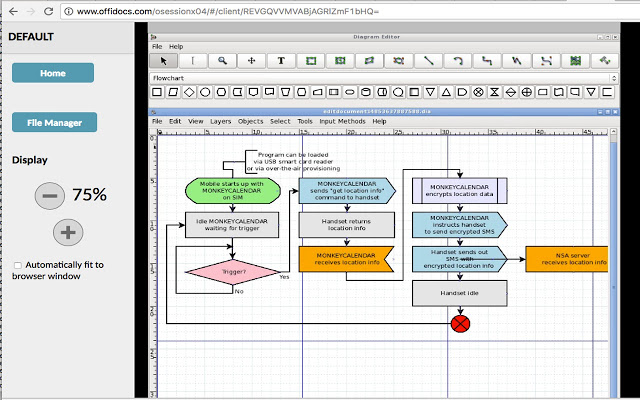Pick the diamond decision flowchart shape
640x400 pixels.
tap(188, 92)
